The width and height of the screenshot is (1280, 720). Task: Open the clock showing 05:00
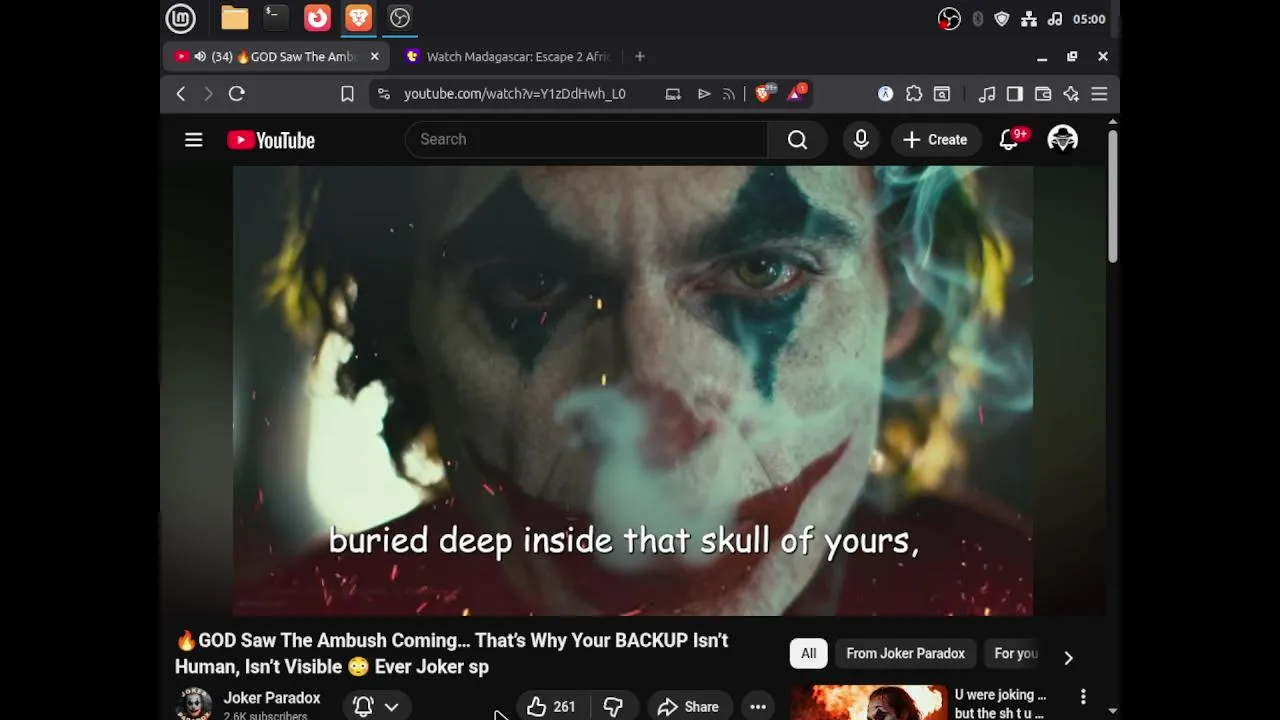(x=1089, y=19)
